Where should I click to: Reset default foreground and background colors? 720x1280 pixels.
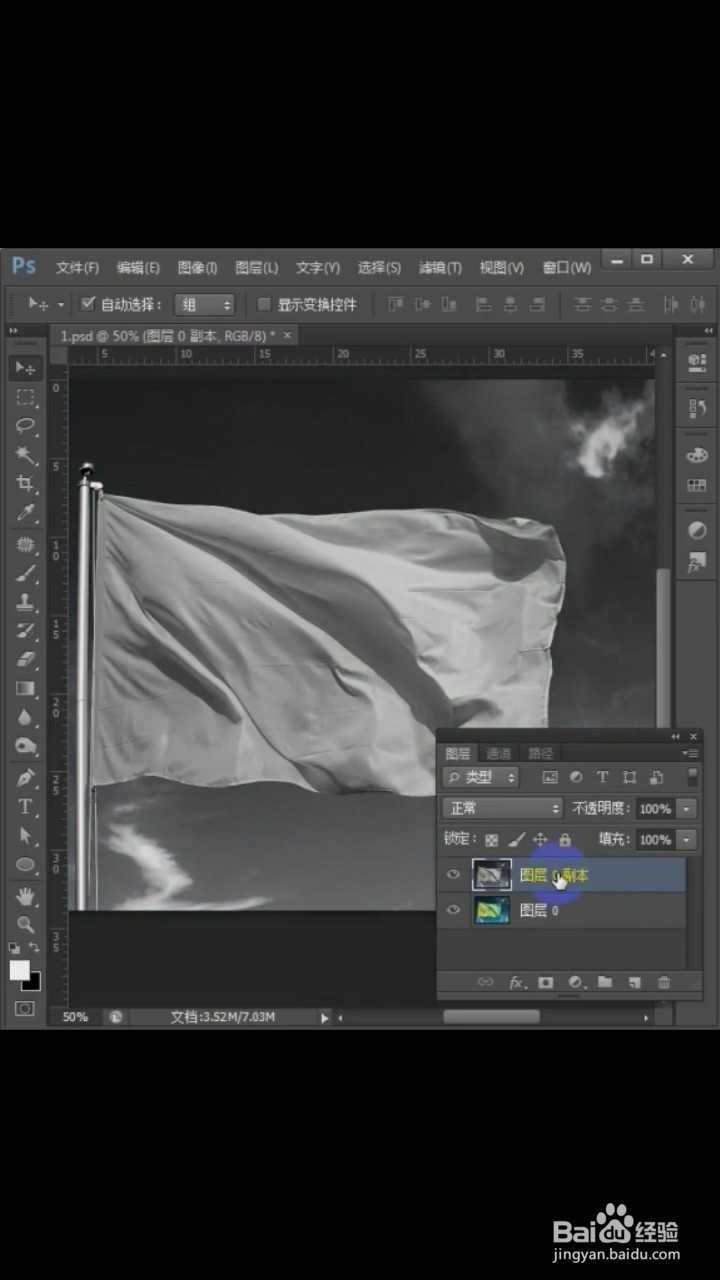click(x=15, y=947)
